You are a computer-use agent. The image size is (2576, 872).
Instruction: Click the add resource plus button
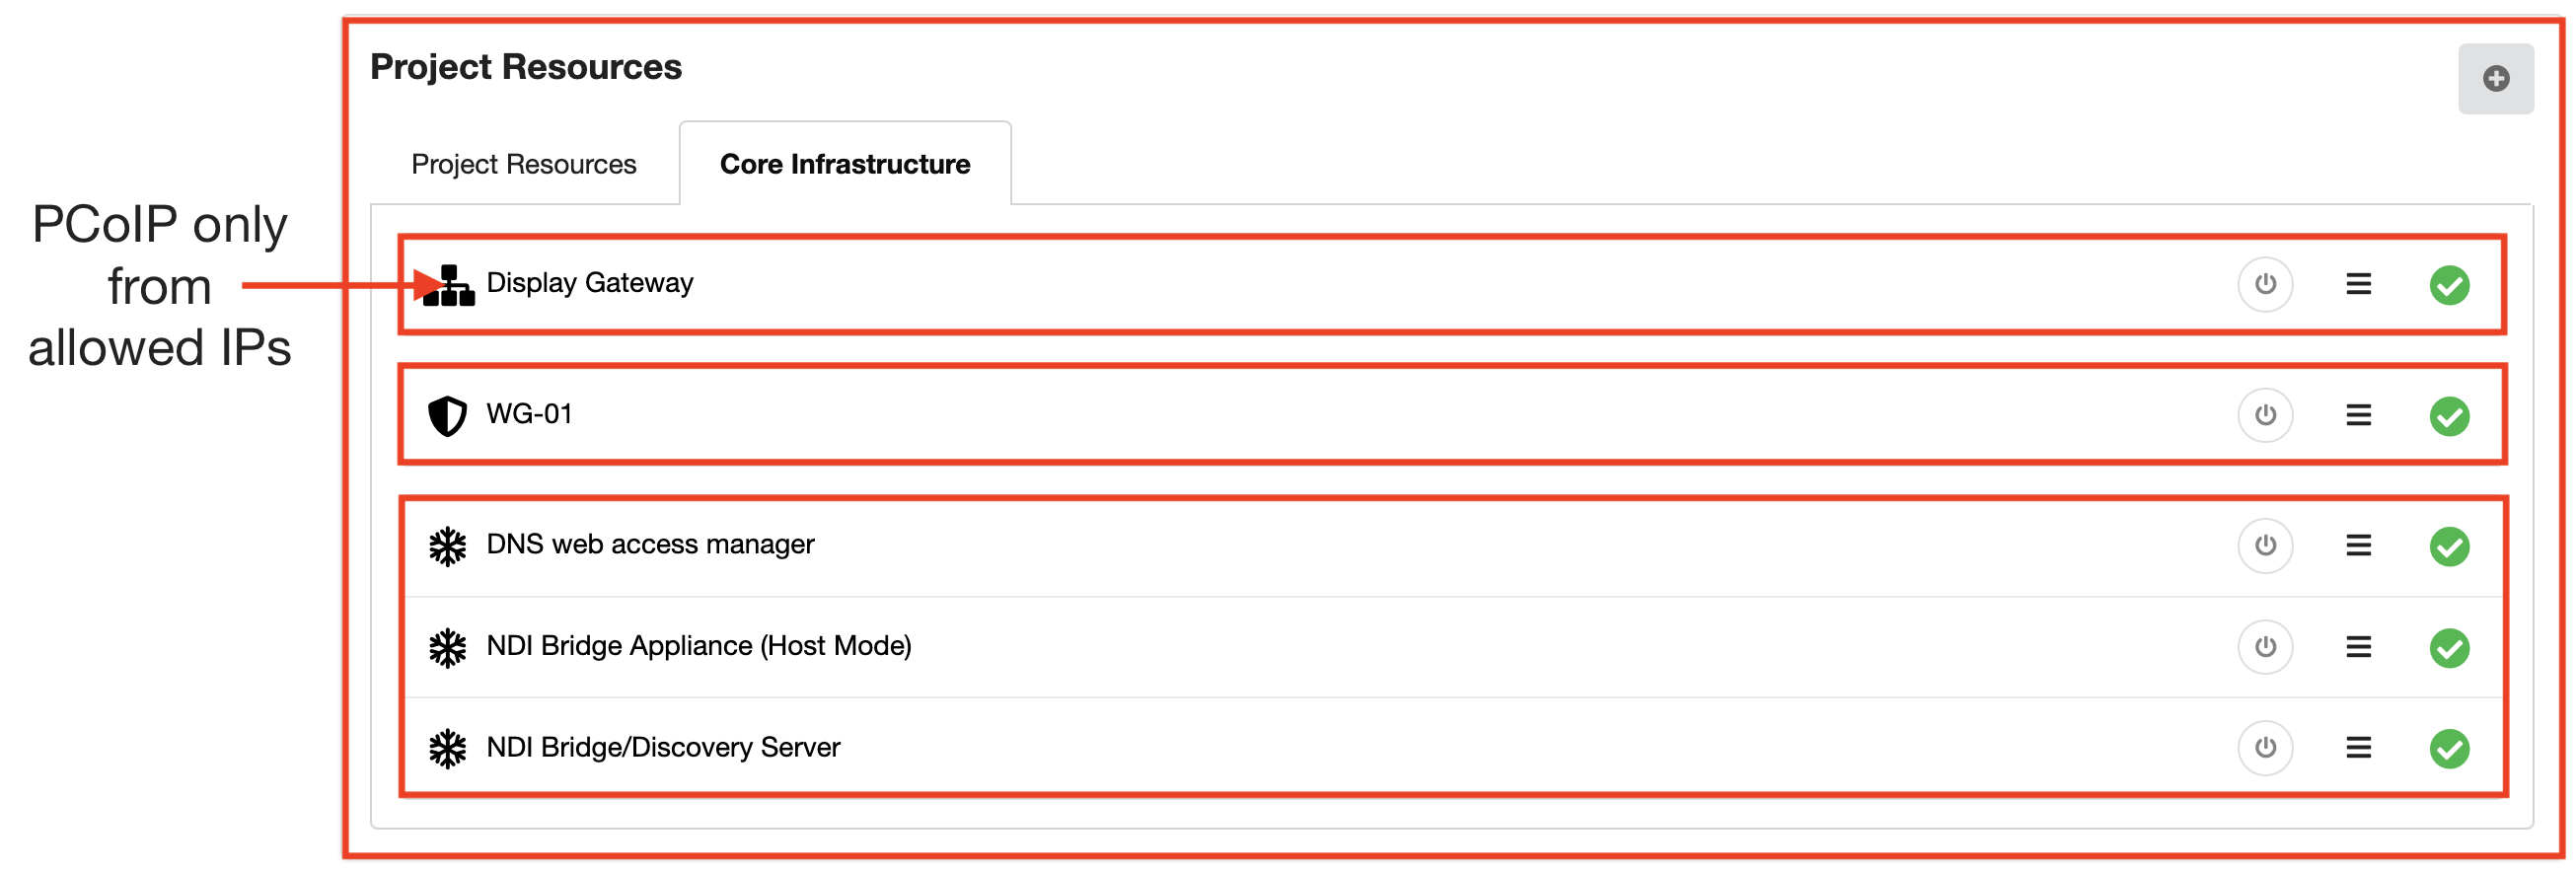tap(2495, 79)
